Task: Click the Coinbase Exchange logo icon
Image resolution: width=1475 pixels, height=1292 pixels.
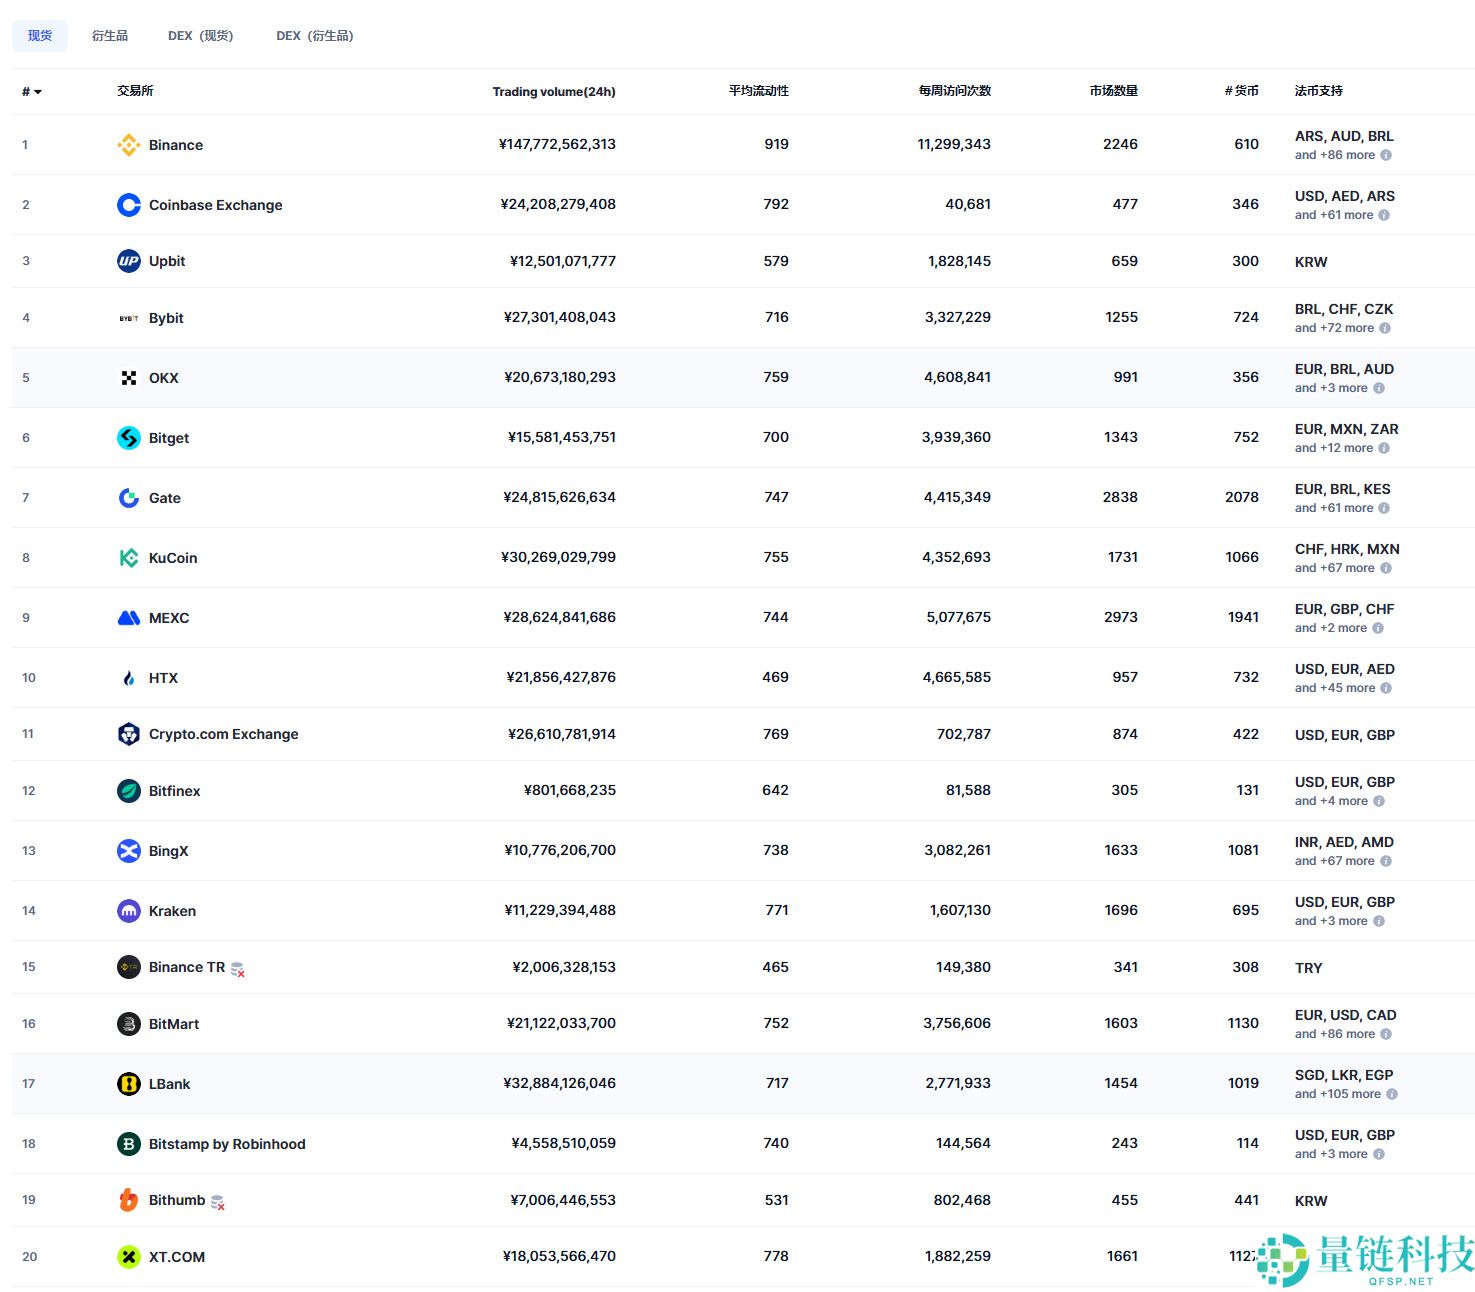Action: pos(128,205)
